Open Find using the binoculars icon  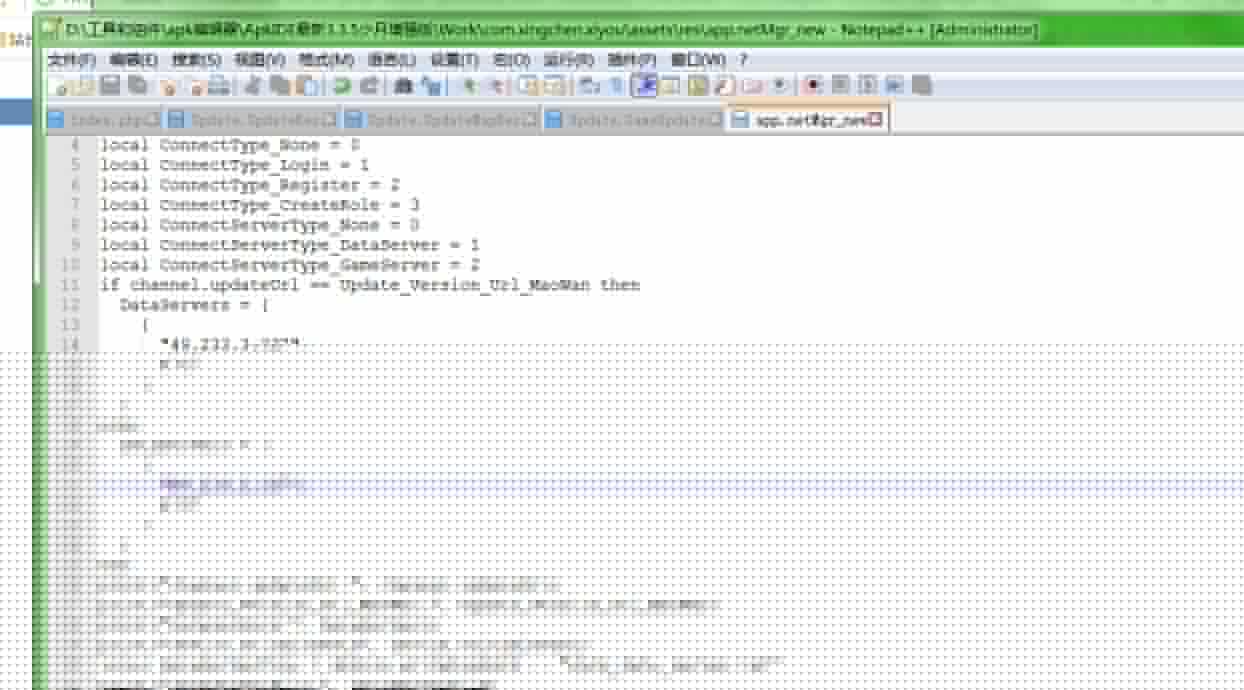click(403, 86)
